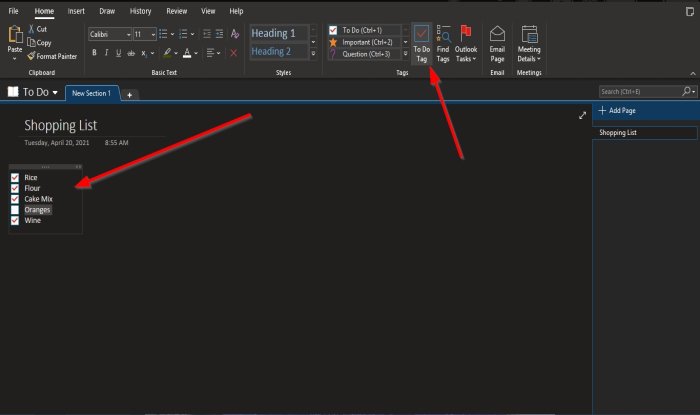Viewport: 700px width, 415px height.
Task: Uncheck the Rice checkbox
Action: tap(15, 178)
